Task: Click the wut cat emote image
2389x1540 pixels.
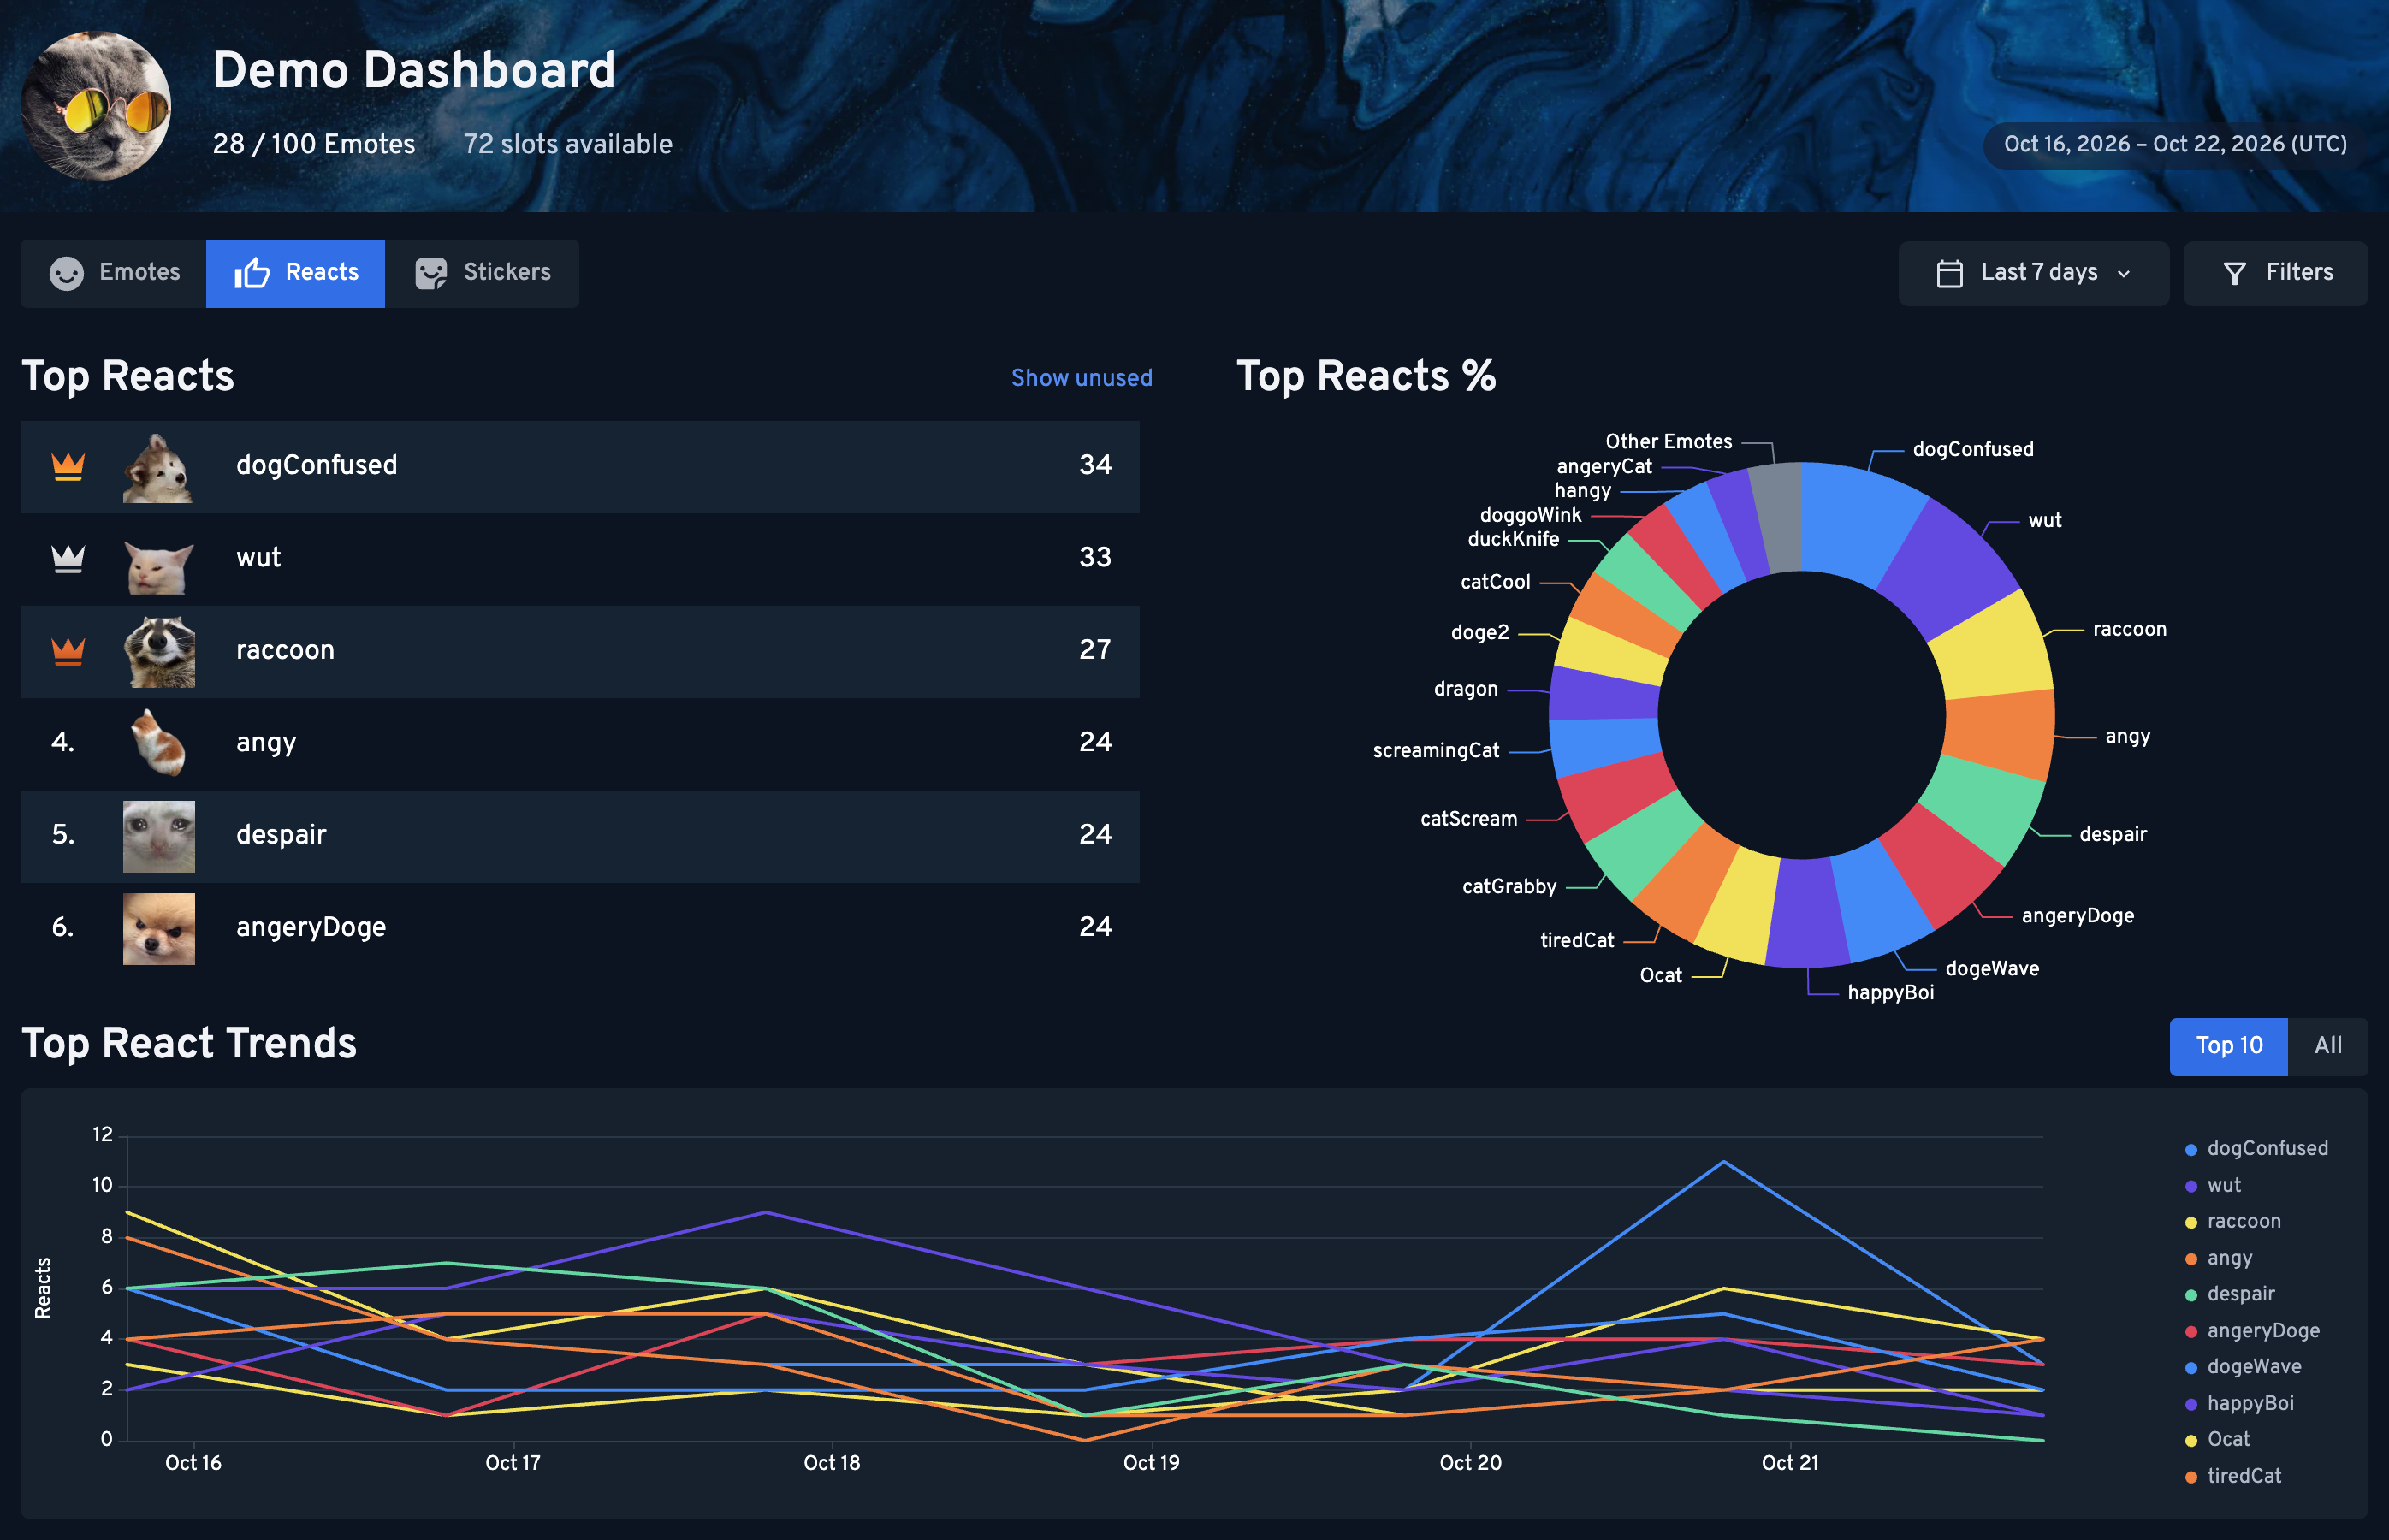Action: click(x=158, y=566)
